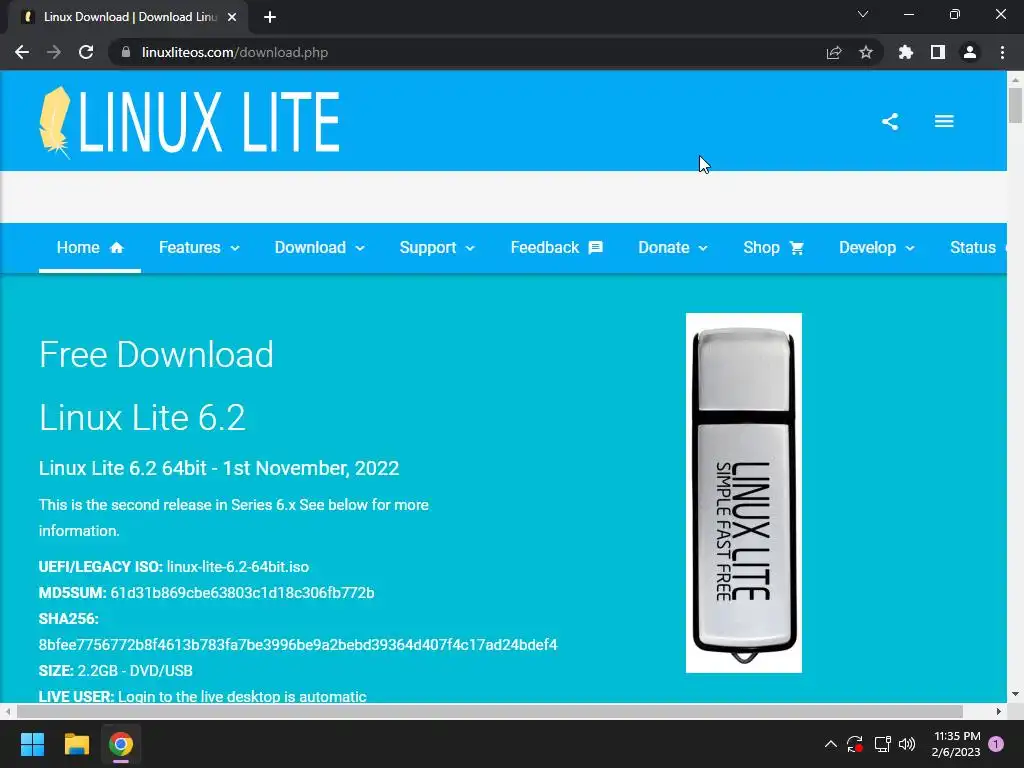Click the SHA256 hash value
The height and width of the screenshot is (768, 1024).
298,645
